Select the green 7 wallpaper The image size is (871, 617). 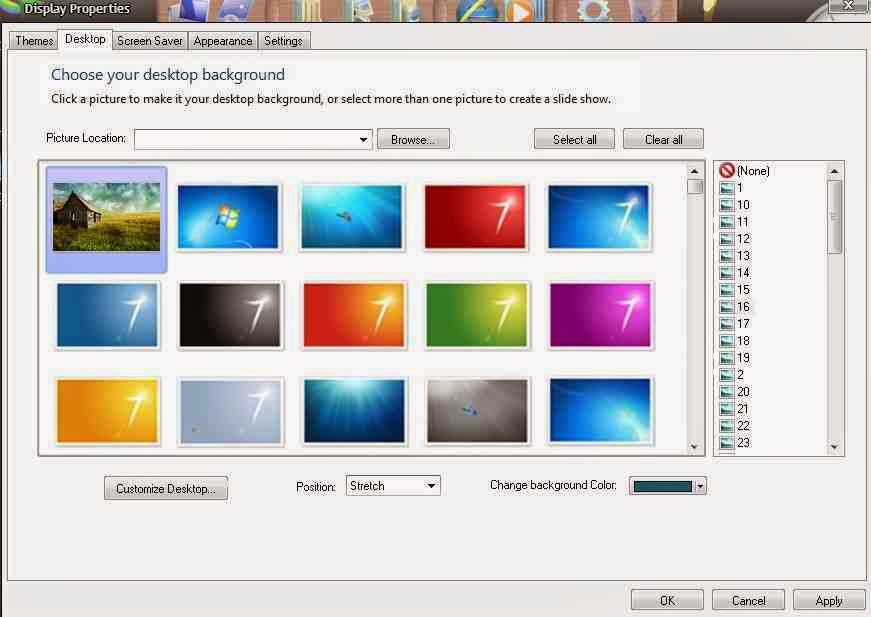point(477,315)
